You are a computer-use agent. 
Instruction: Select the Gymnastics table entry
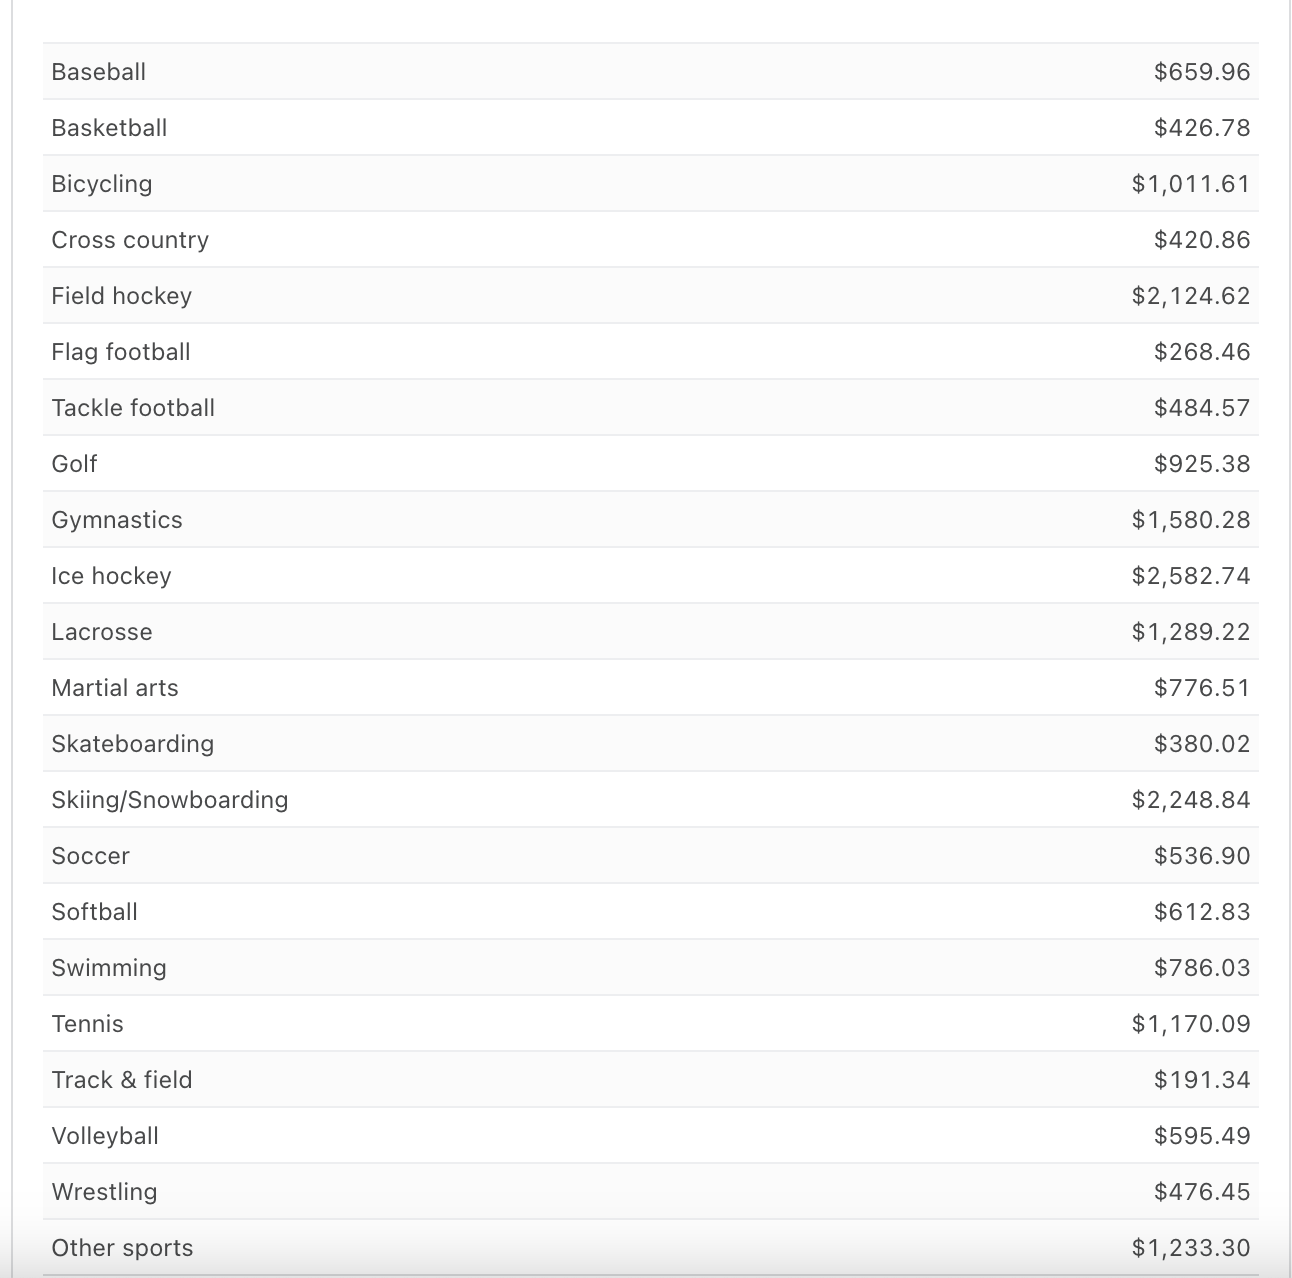pos(117,521)
